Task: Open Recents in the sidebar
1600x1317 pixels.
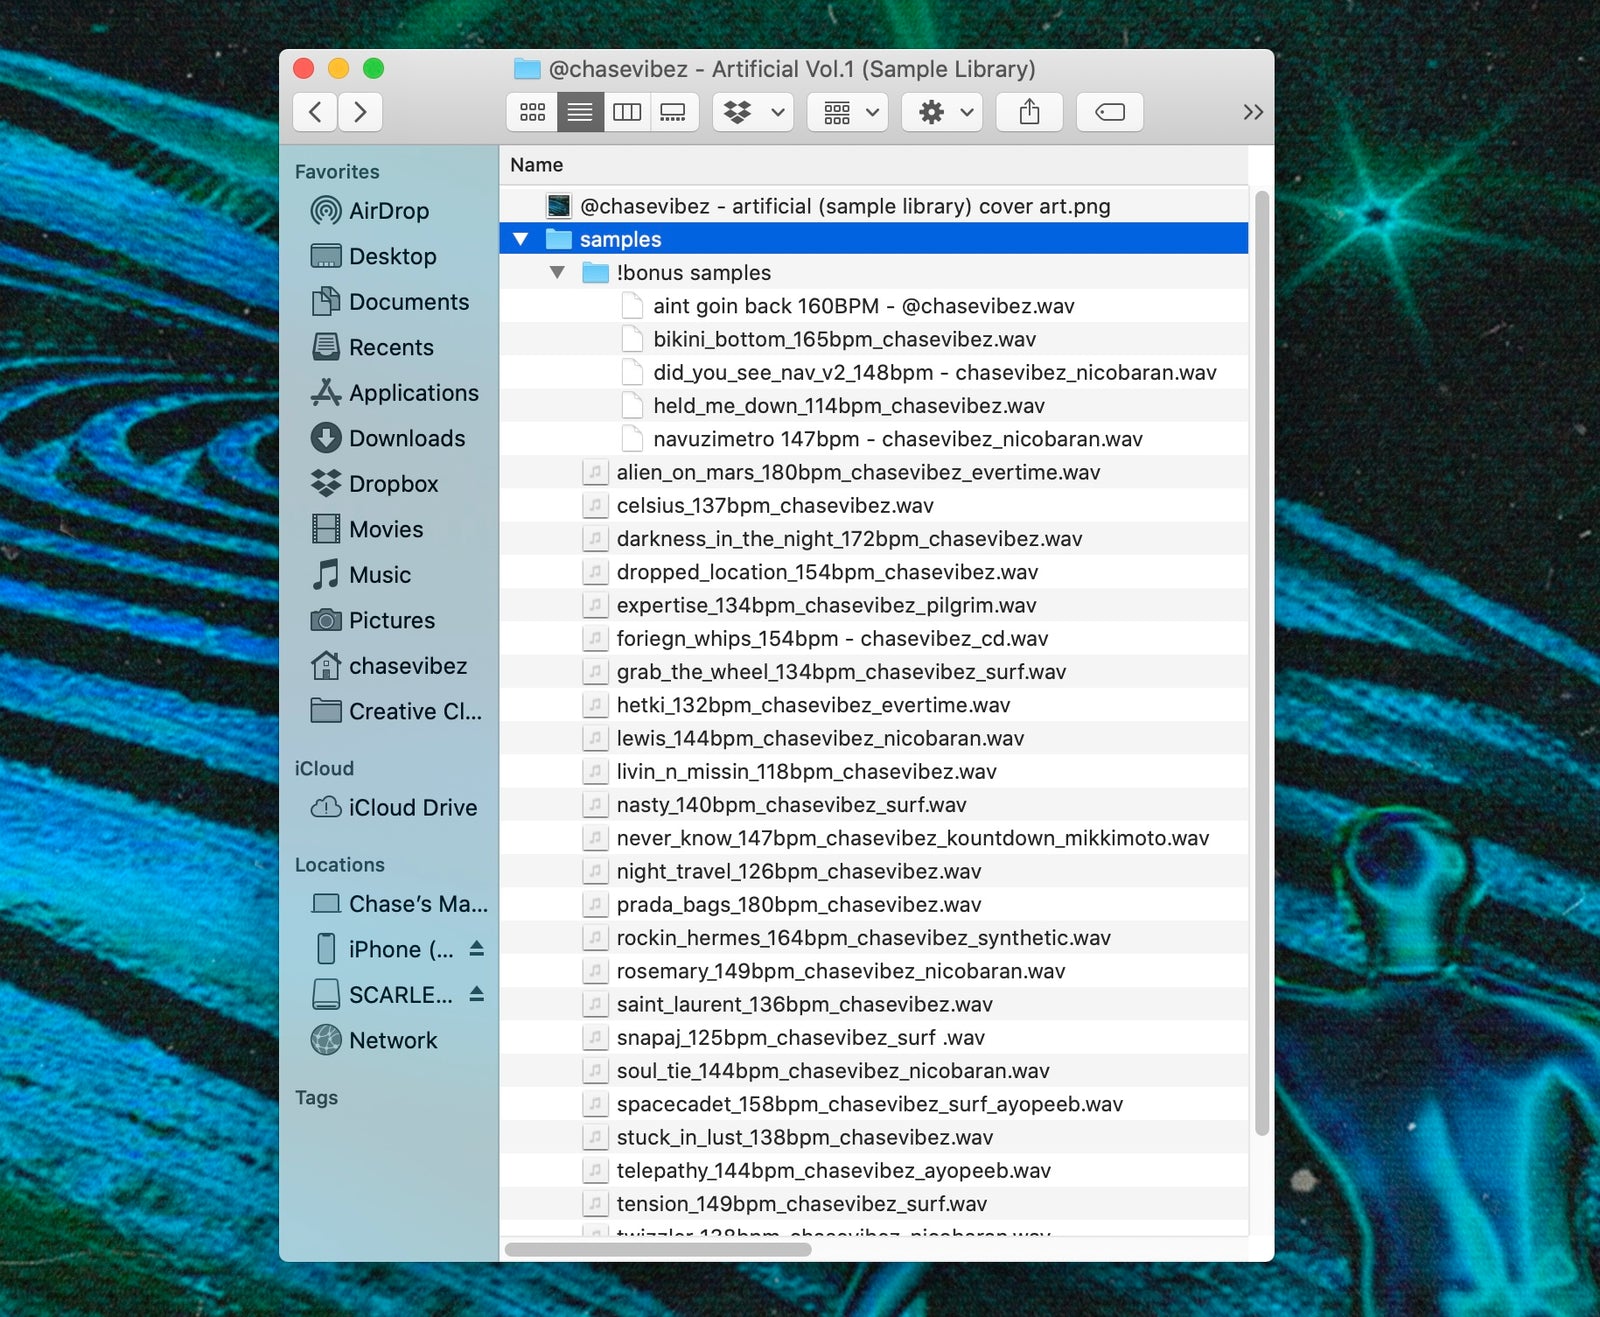Action: (391, 347)
